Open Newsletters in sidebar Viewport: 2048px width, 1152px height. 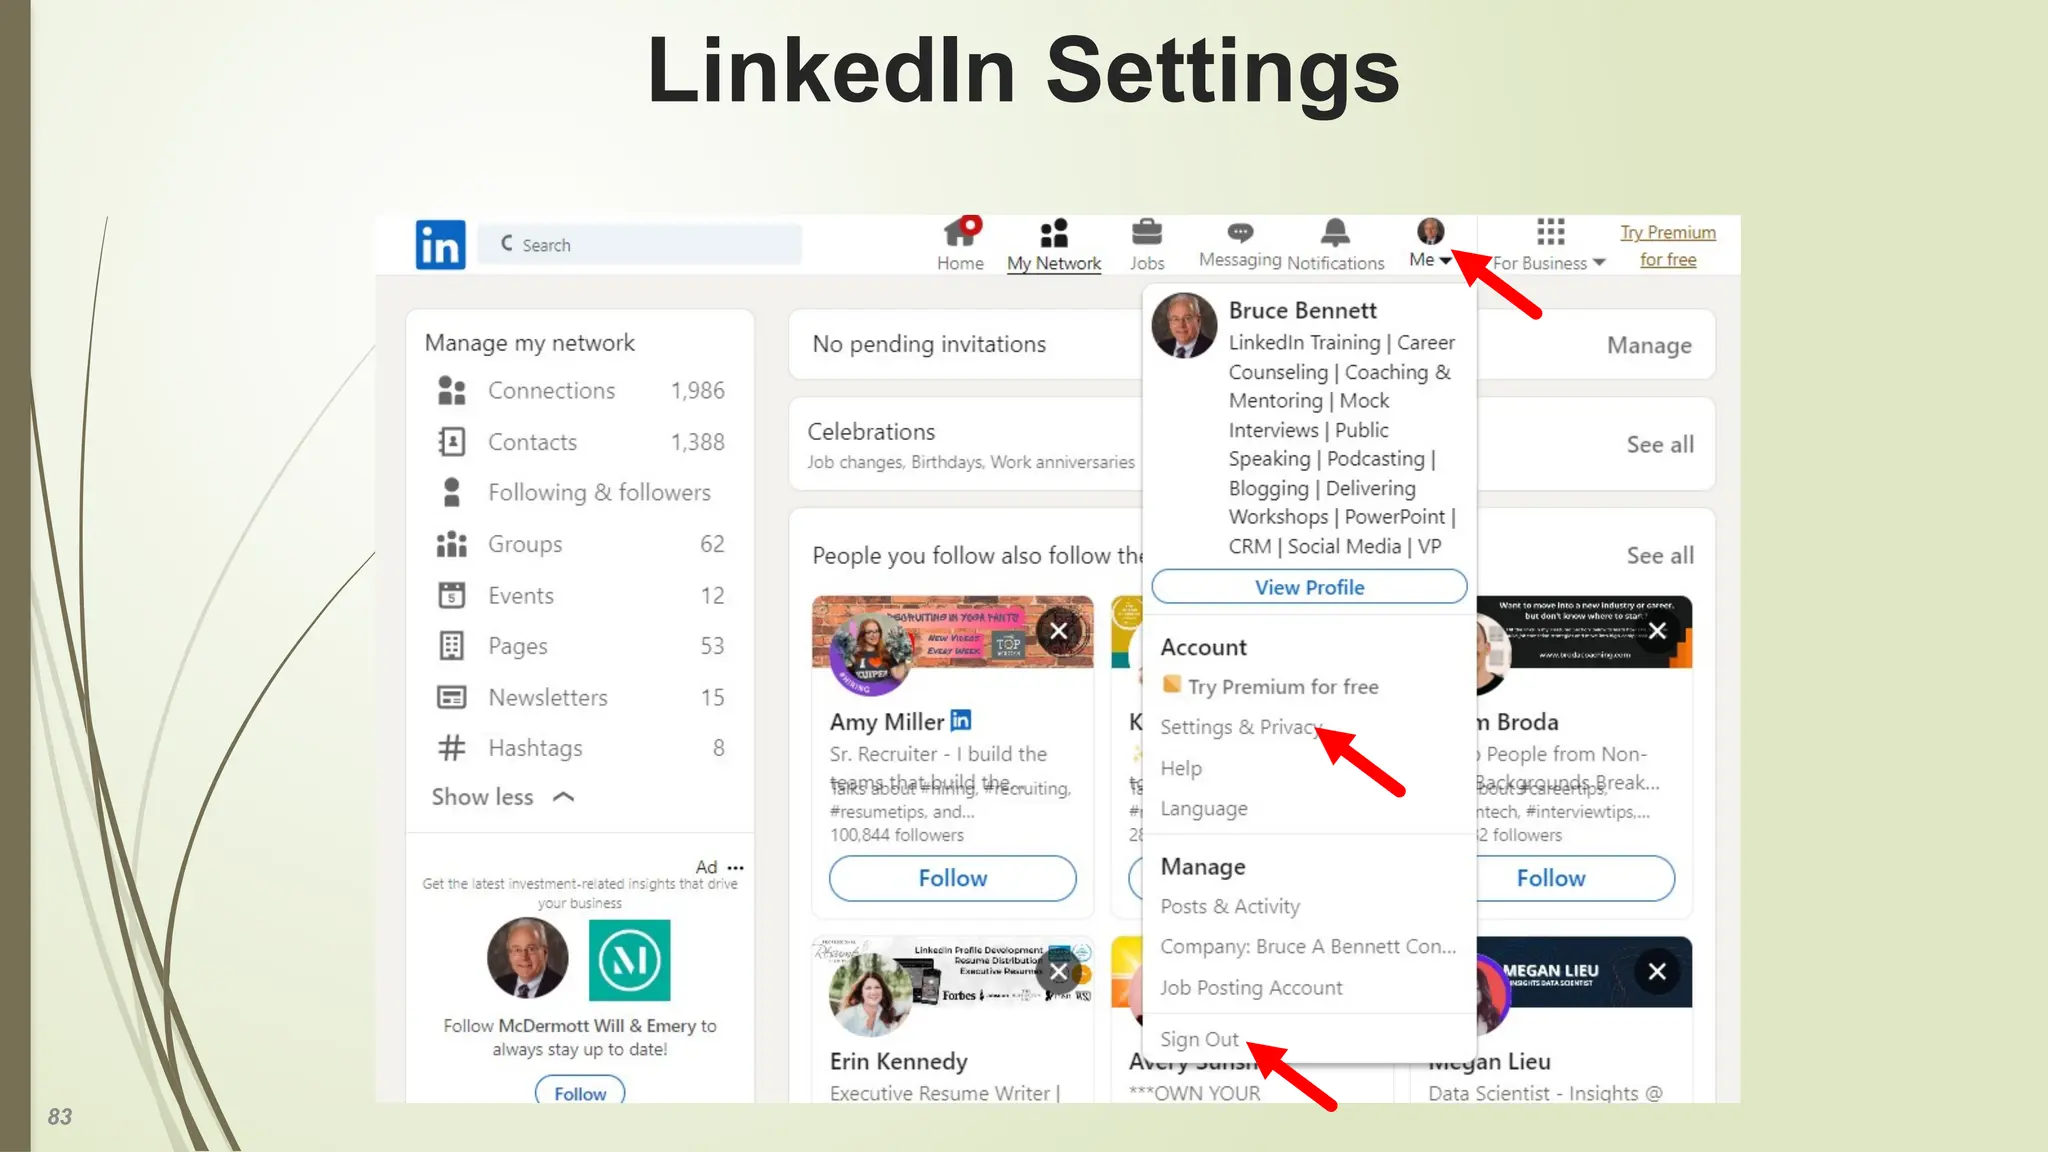580,698
